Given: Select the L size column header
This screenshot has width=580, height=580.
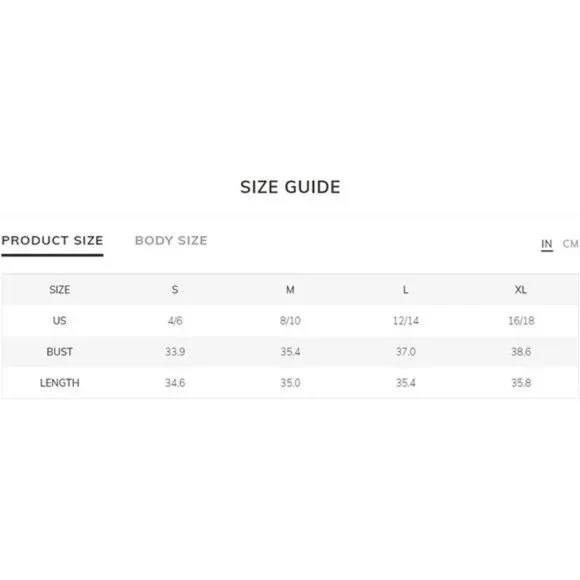Looking at the screenshot, I should click(406, 290).
